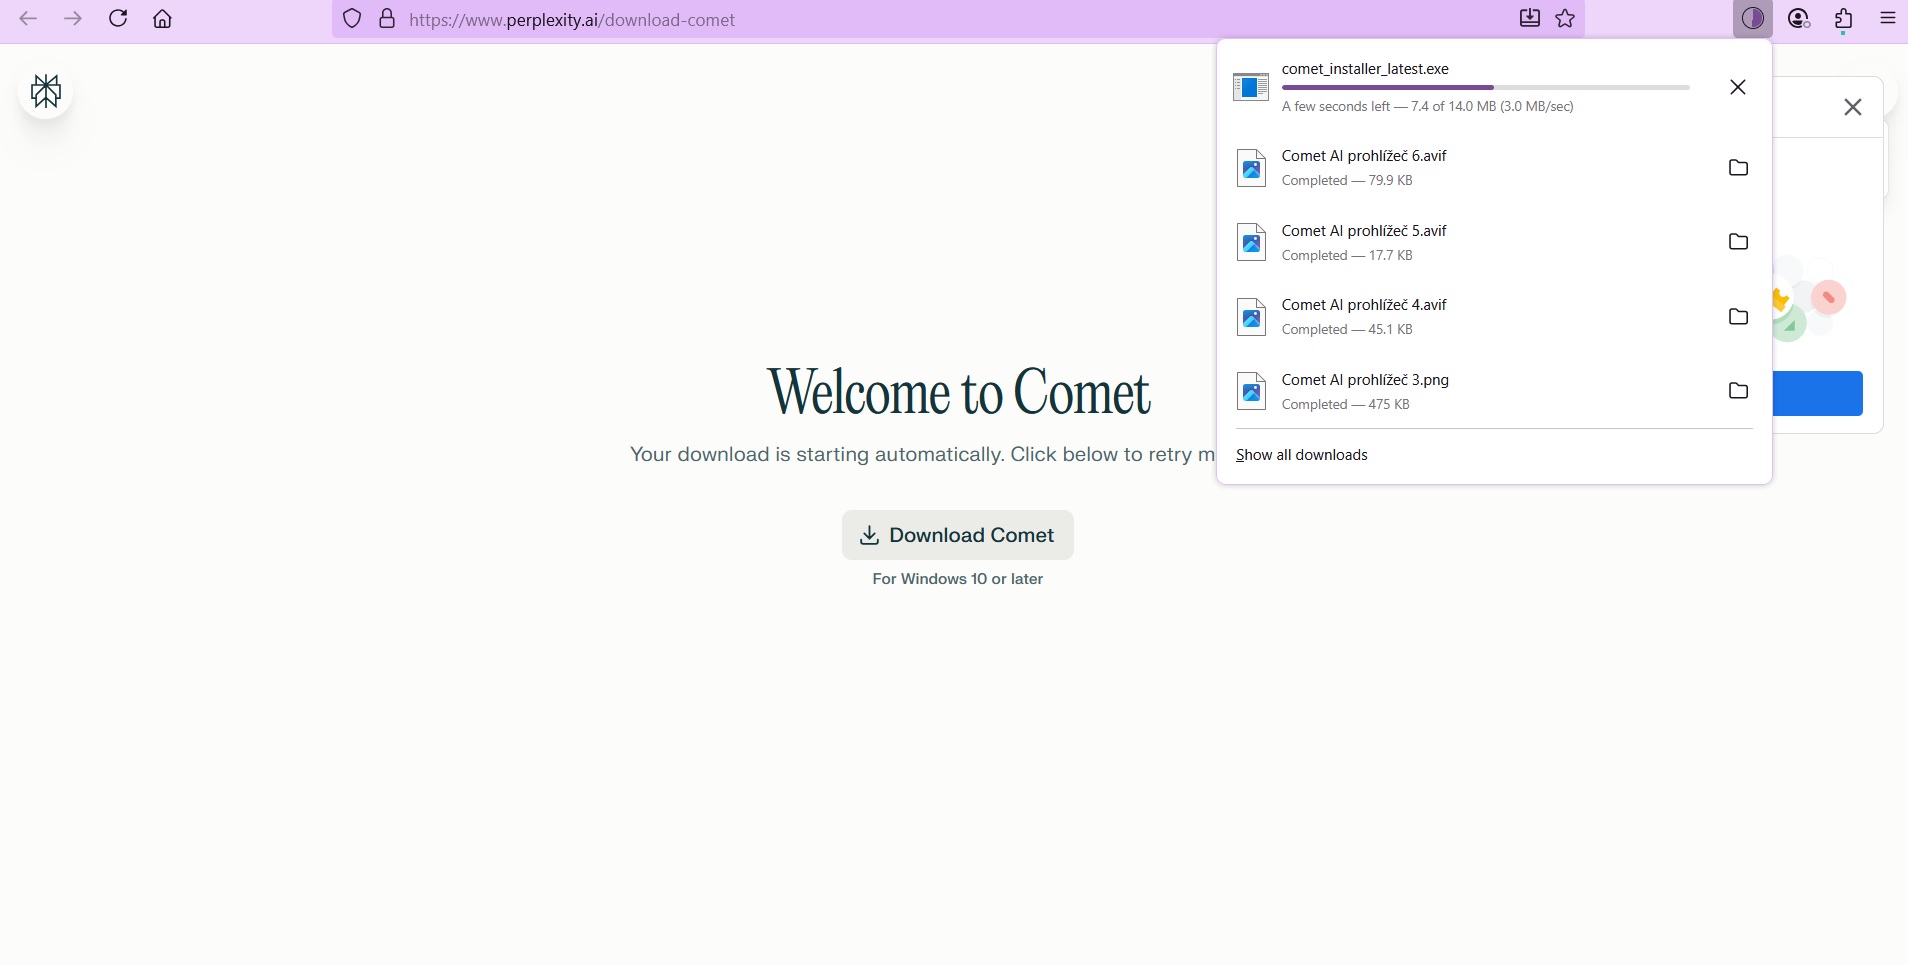Click the browser back arrow
This screenshot has height=965, width=1908.
pos(28,19)
